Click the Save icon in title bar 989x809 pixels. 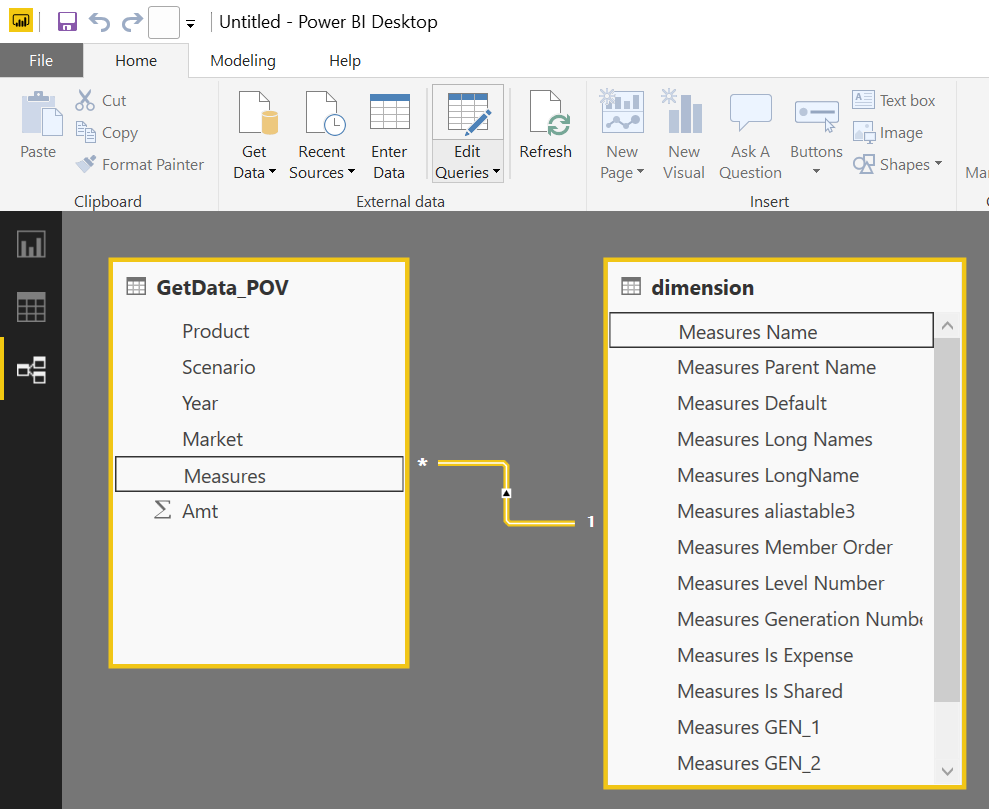tap(67, 22)
